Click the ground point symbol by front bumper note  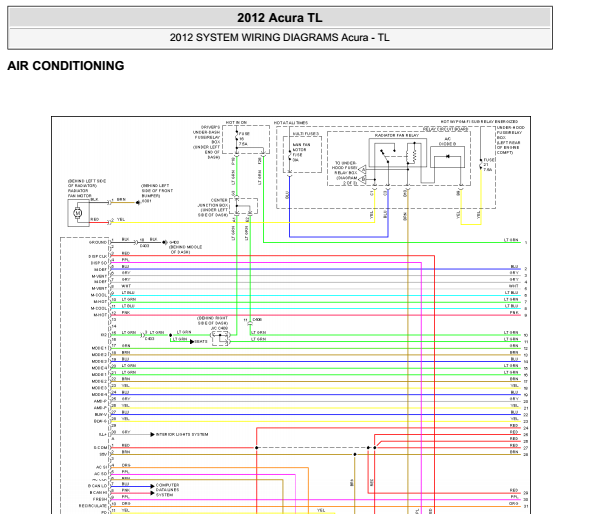[138, 203]
